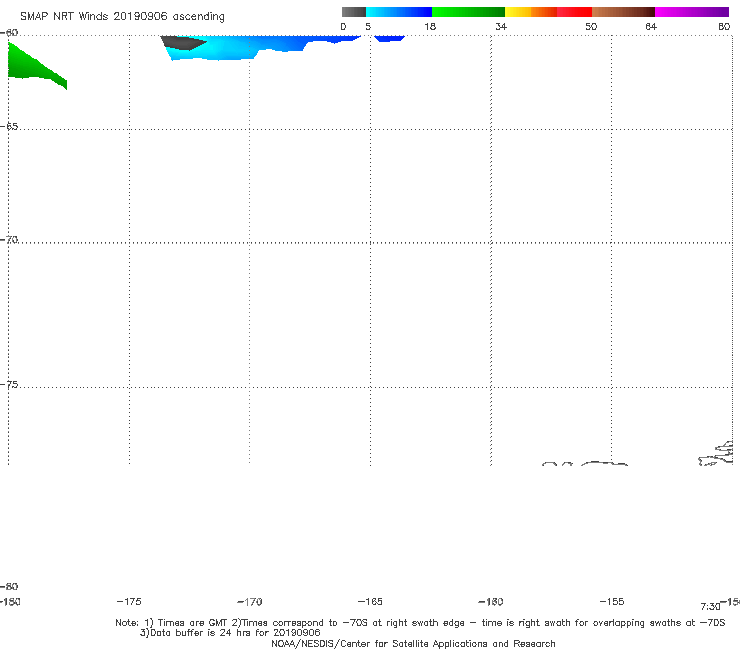Click the latitude axis label -70
This screenshot has height=650, width=740.
9,240
